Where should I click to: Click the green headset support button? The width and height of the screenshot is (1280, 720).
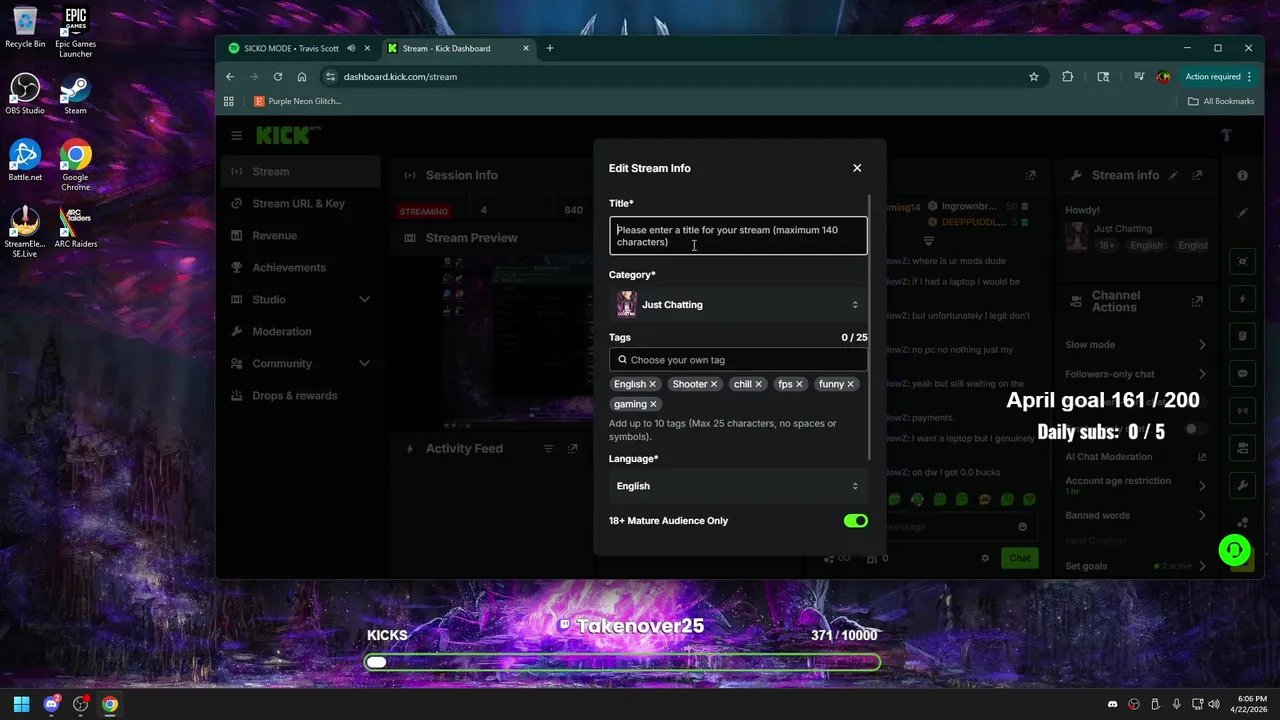coord(1234,550)
